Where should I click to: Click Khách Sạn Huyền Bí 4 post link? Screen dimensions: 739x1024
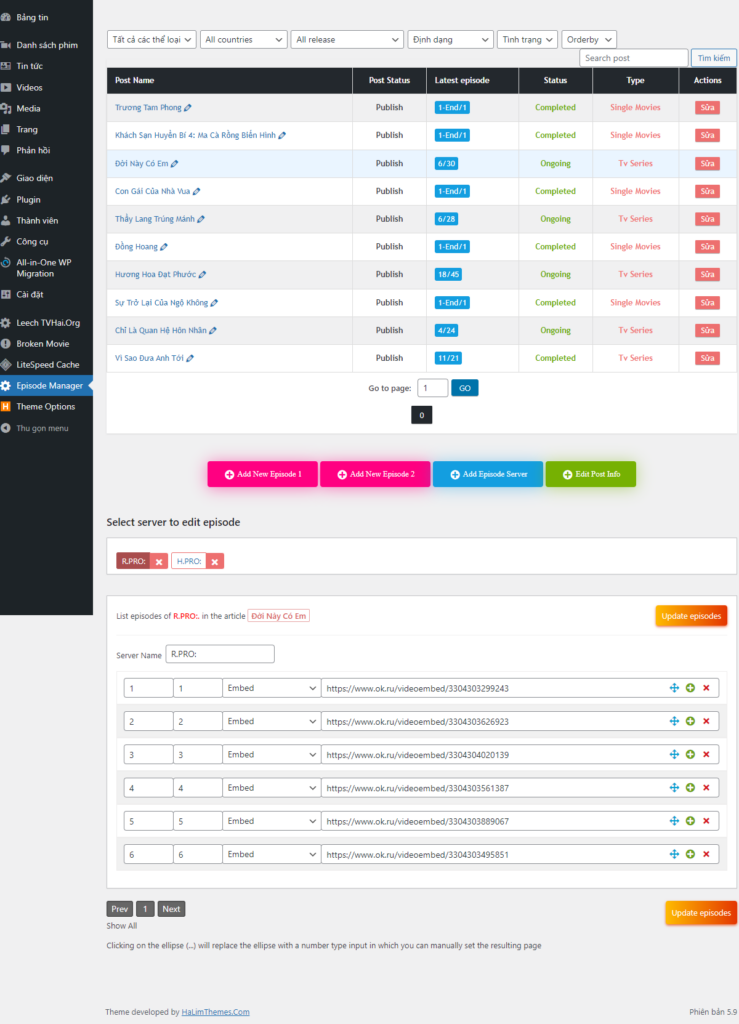[x=195, y=136]
